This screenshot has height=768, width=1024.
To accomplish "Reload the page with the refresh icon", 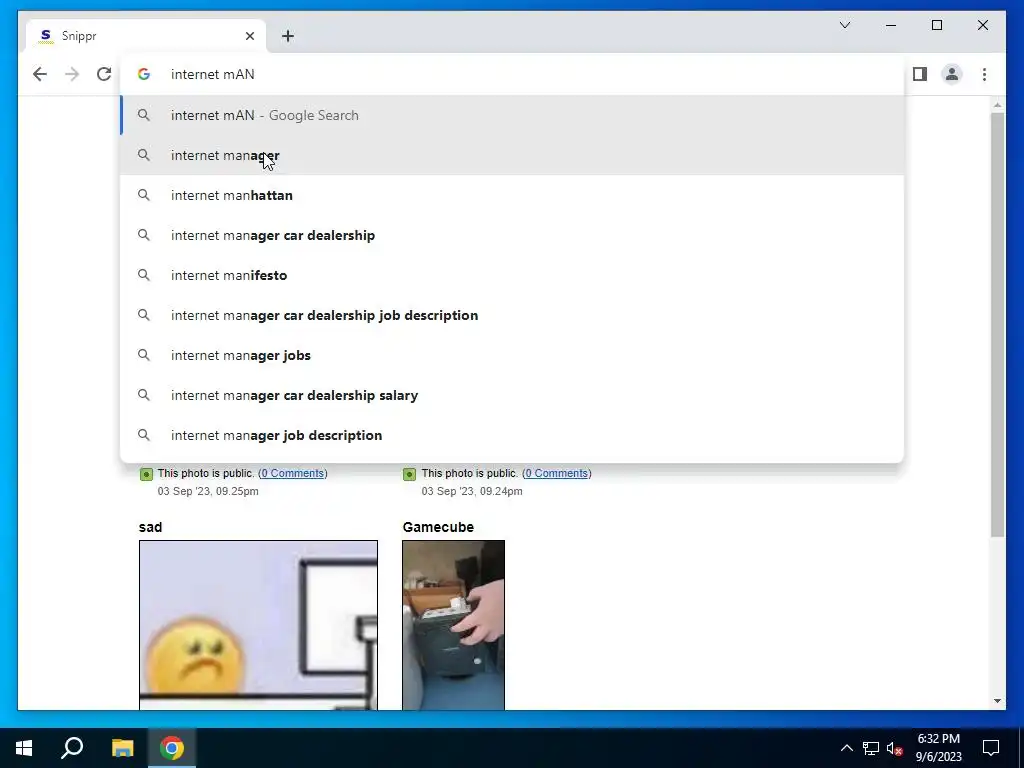I will (x=104, y=74).
